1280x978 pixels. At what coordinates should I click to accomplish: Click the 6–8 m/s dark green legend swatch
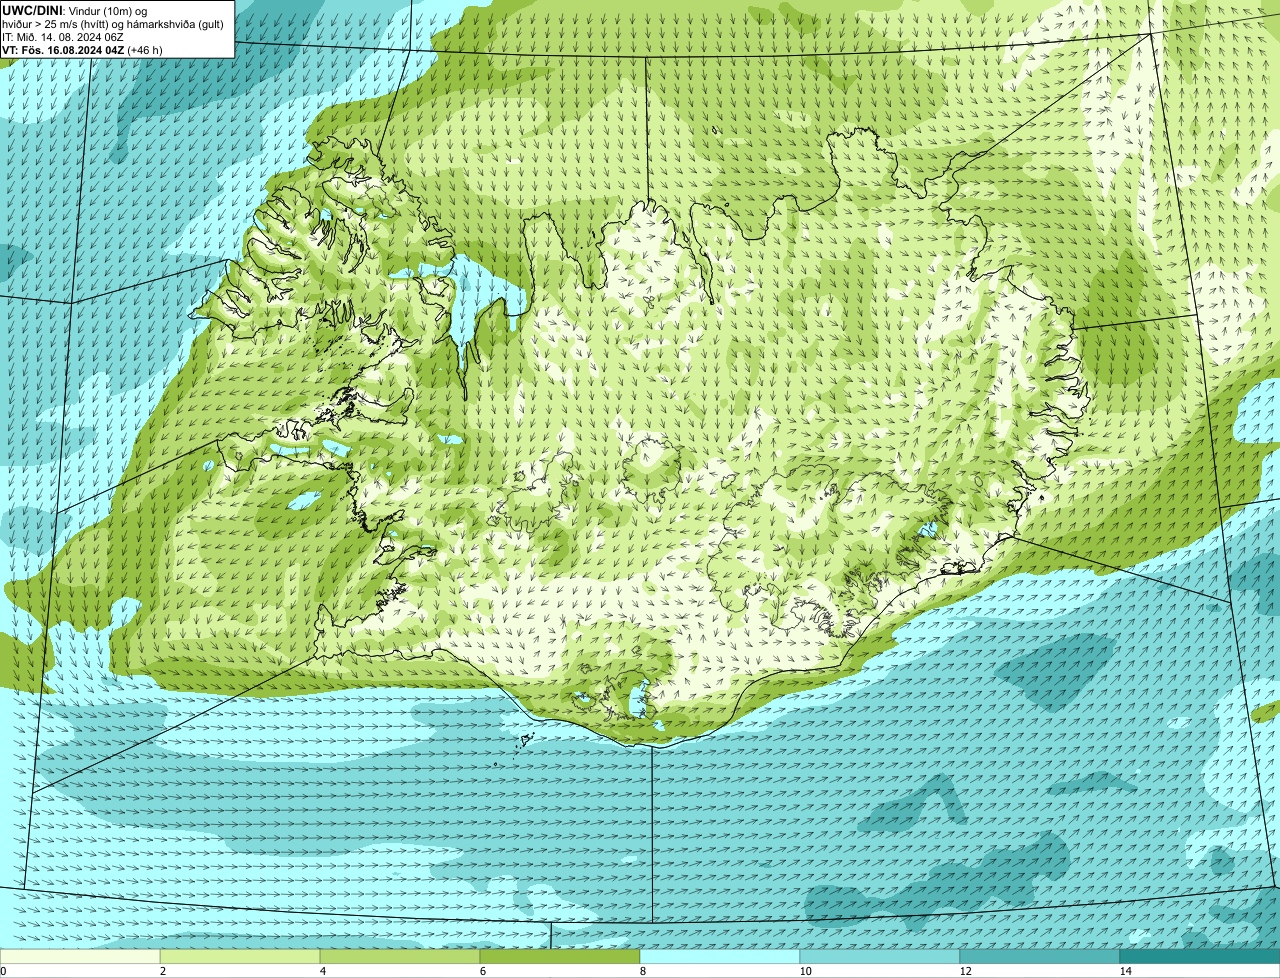pos(560,956)
